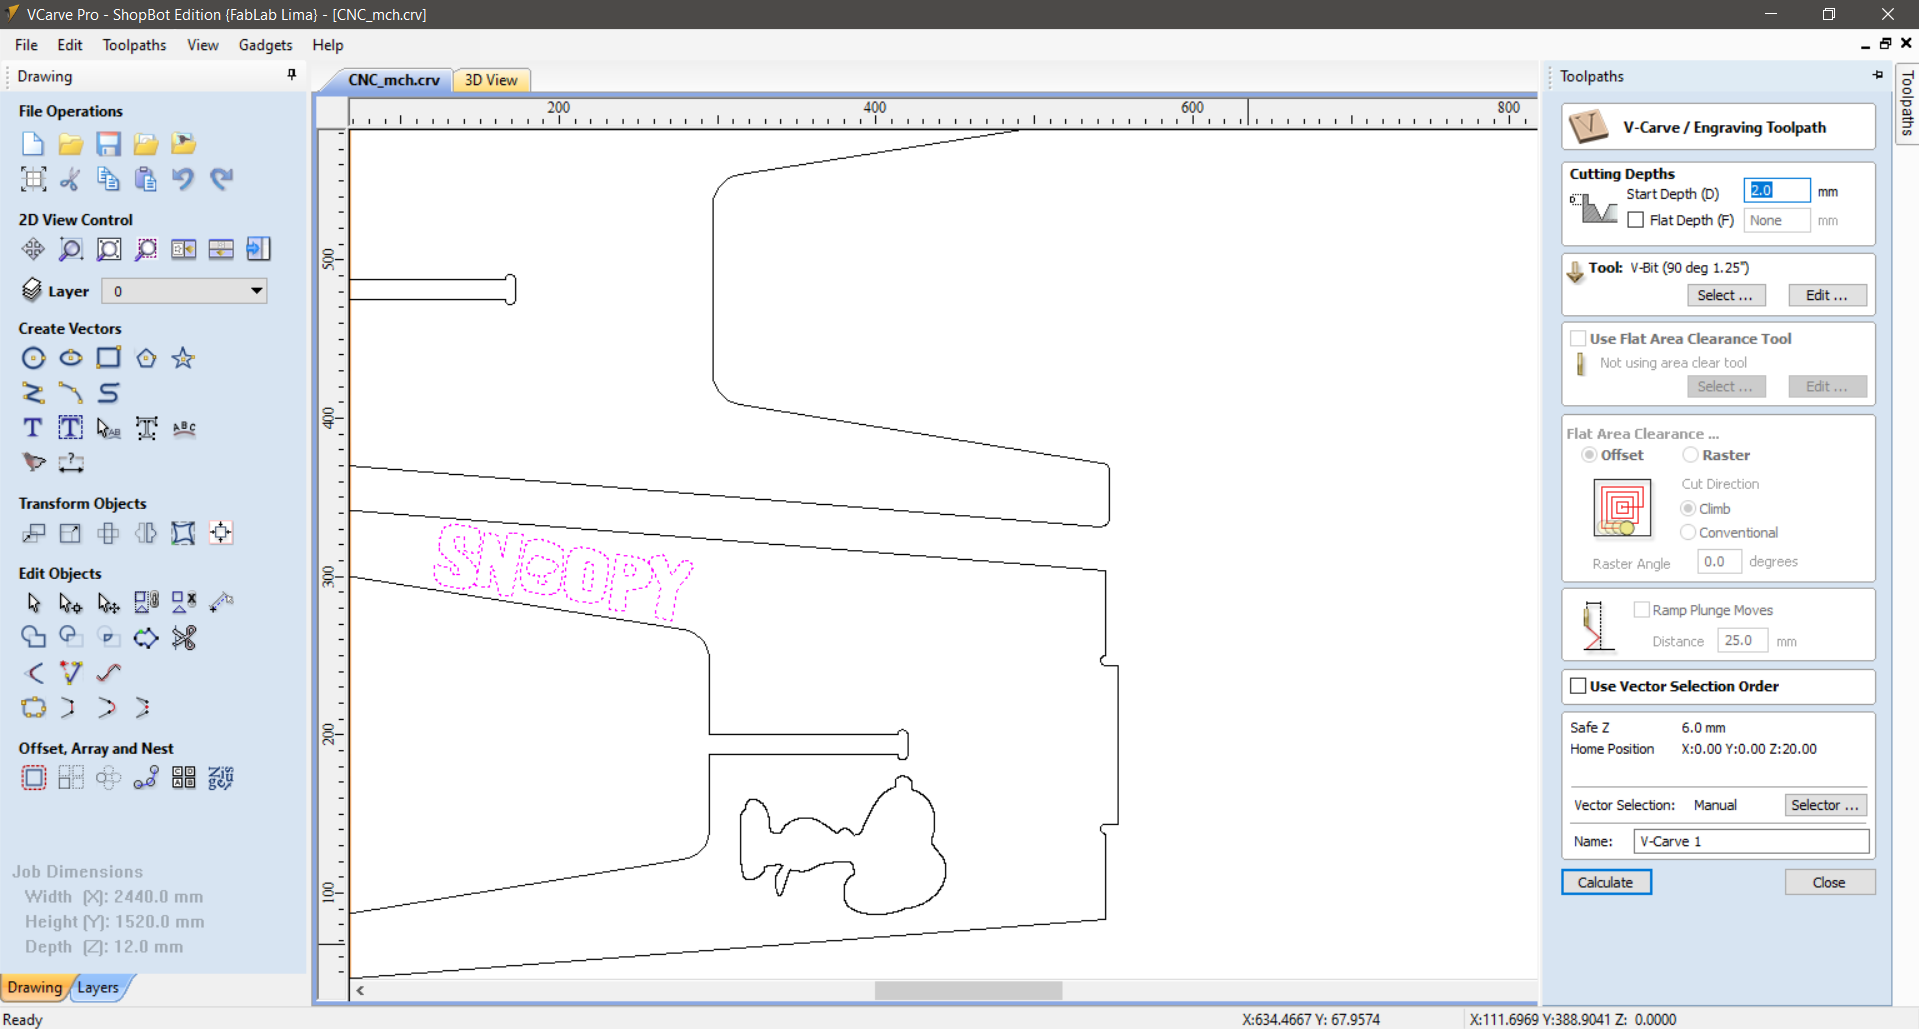Image resolution: width=1919 pixels, height=1029 pixels.
Task: Select the Draw Polyline tool
Action: (x=33, y=393)
